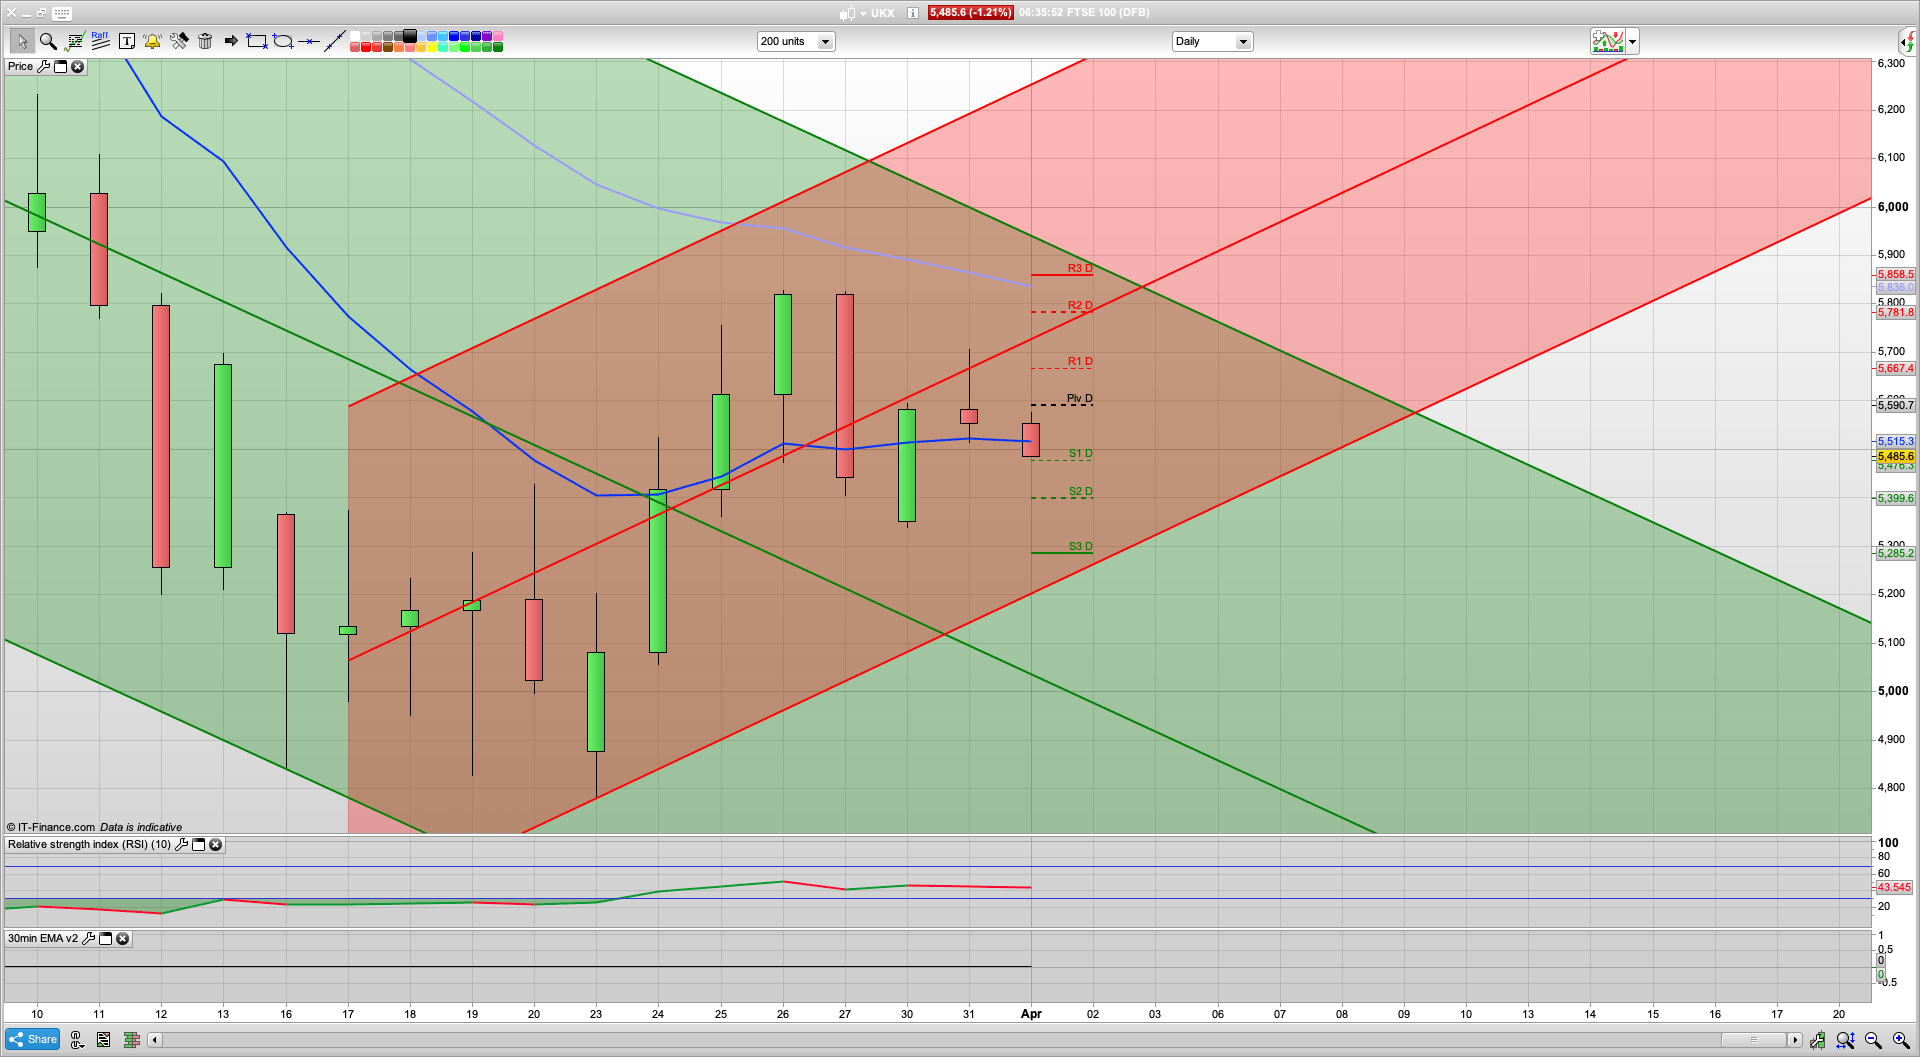Click the info icon beside UKX
Image resolution: width=1920 pixels, height=1057 pixels.
pyautogui.click(x=913, y=13)
